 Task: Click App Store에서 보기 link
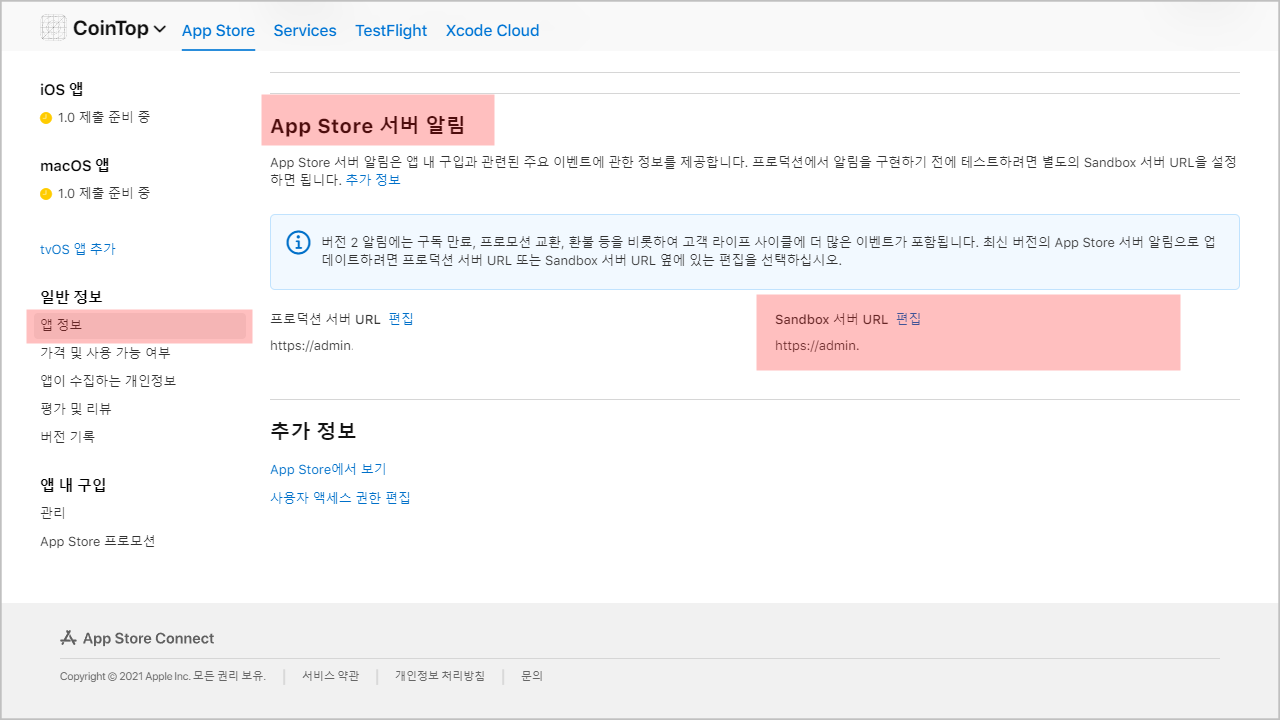[328, 469]
